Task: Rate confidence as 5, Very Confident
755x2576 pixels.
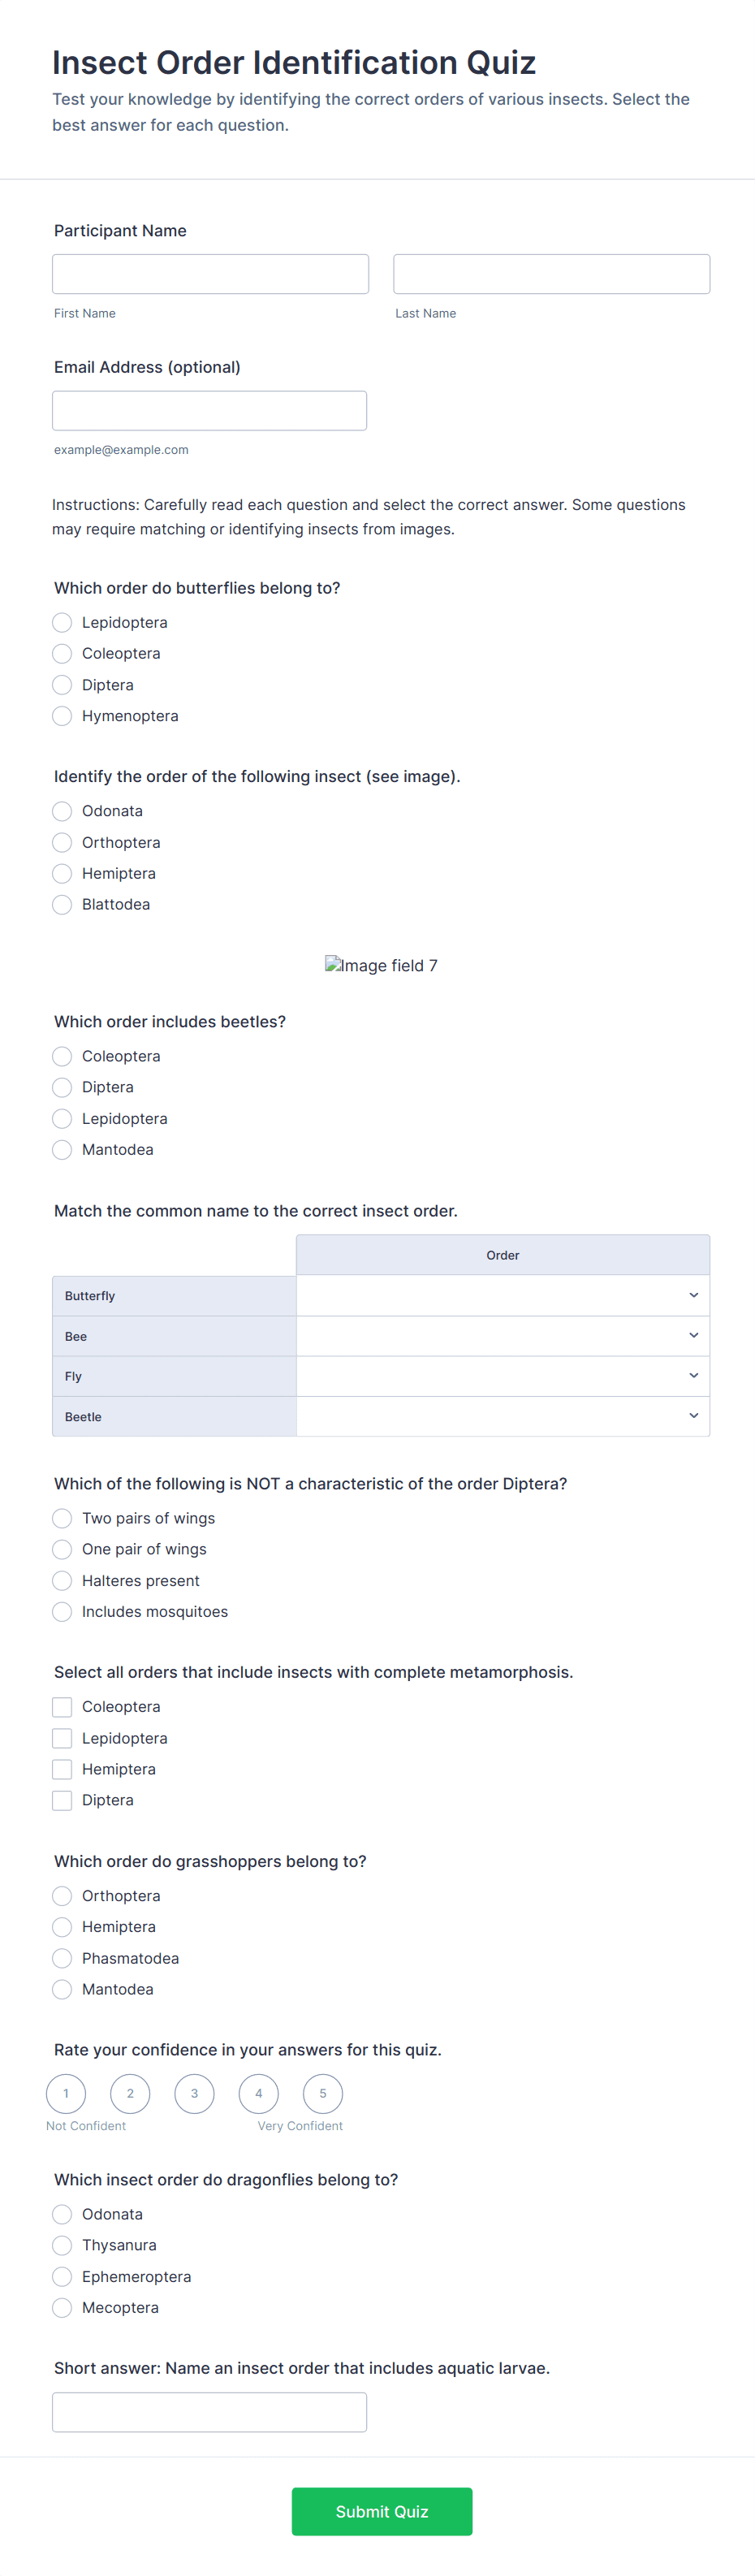Action: click(x=322, y=2093)
